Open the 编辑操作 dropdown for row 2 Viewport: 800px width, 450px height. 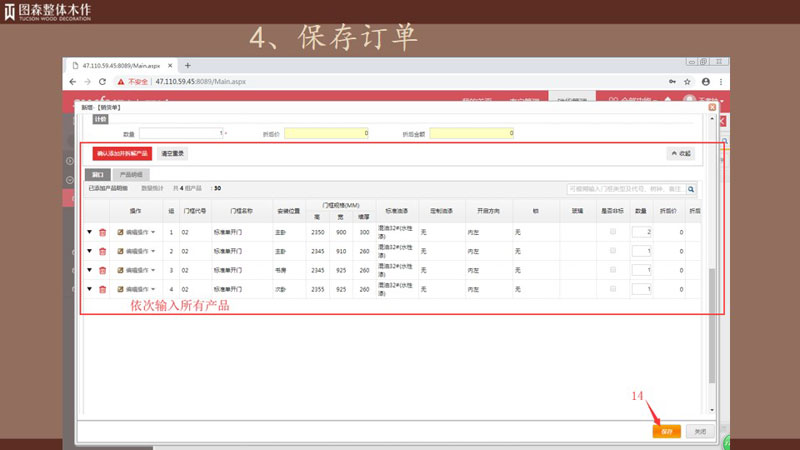click(x=137, y=251)
